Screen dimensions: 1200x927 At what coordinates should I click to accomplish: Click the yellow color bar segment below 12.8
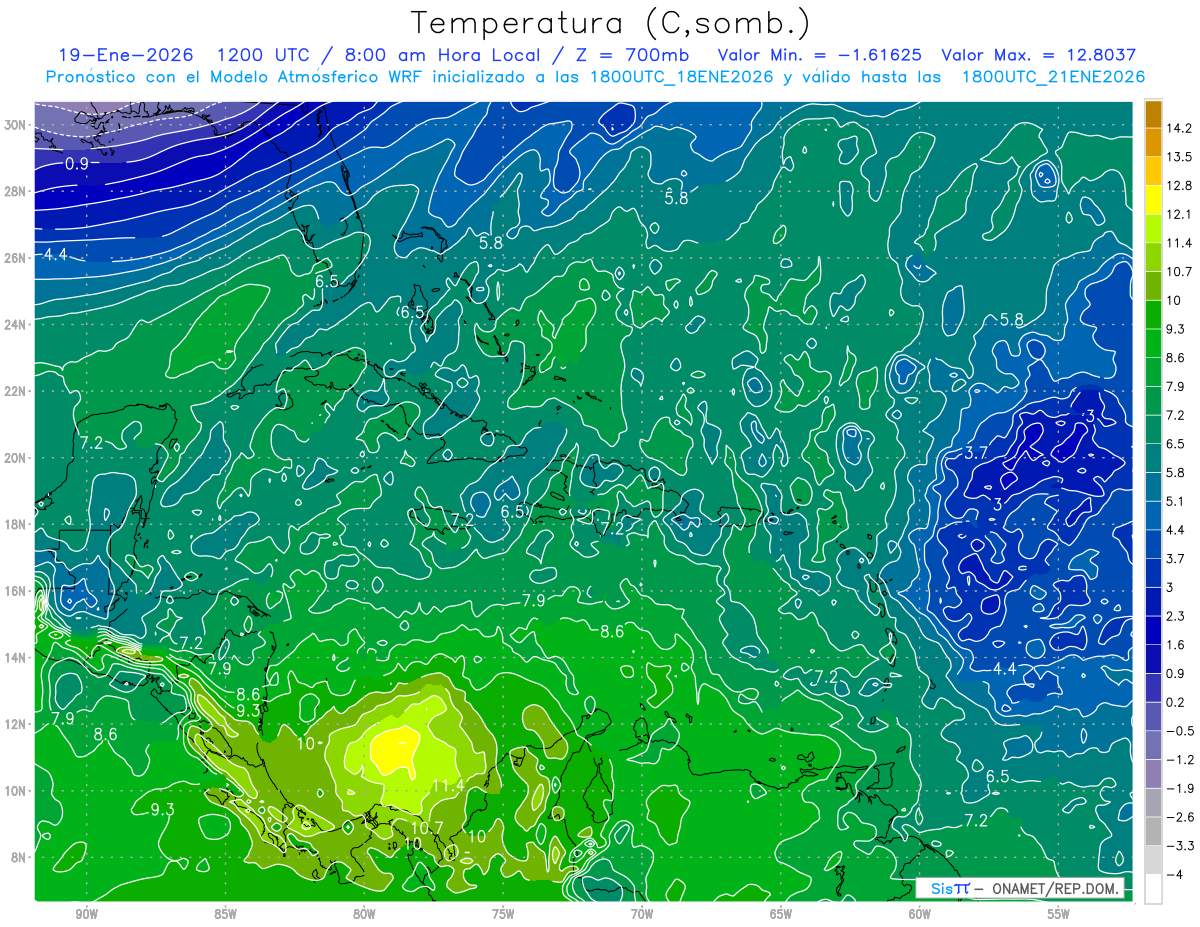[1153, 200]
